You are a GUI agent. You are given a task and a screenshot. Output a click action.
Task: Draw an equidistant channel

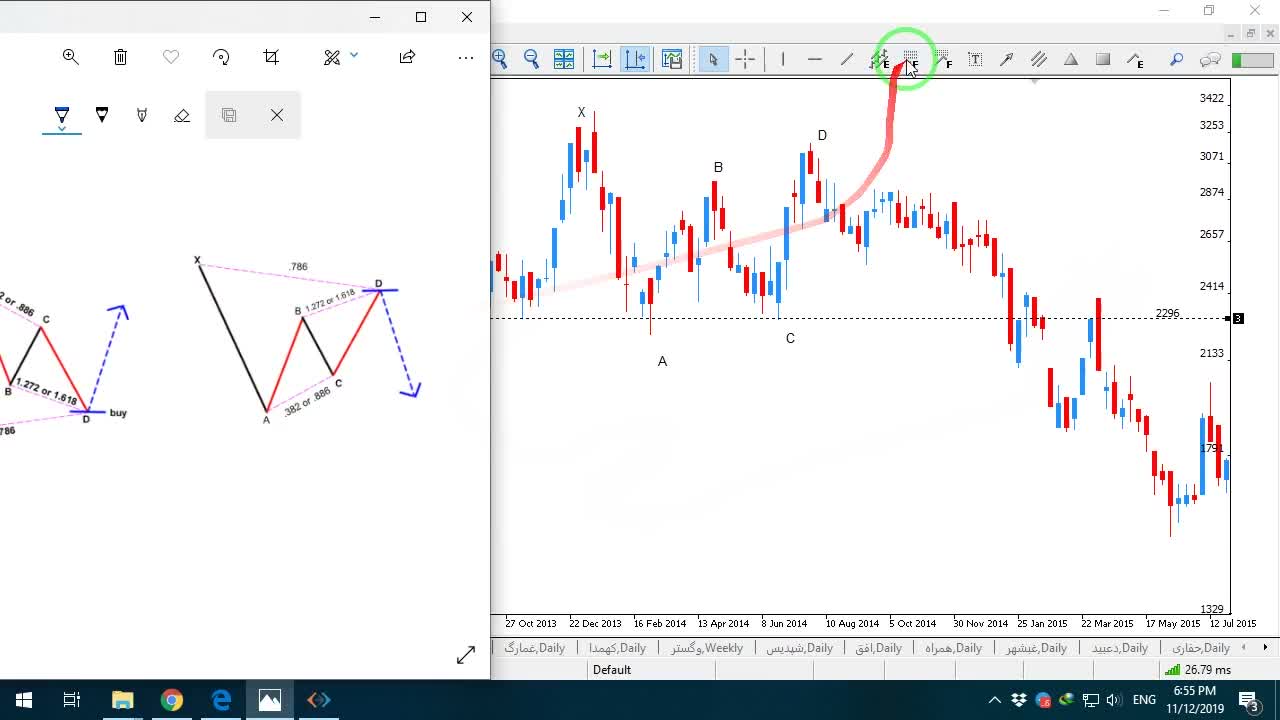[x=1039, y=59]
